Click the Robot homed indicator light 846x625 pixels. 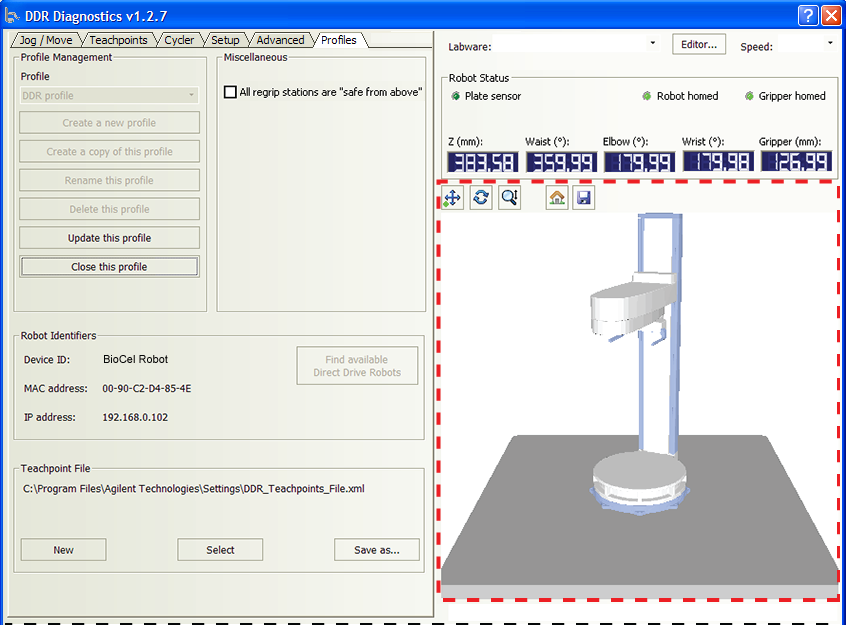tap(647, 96)
